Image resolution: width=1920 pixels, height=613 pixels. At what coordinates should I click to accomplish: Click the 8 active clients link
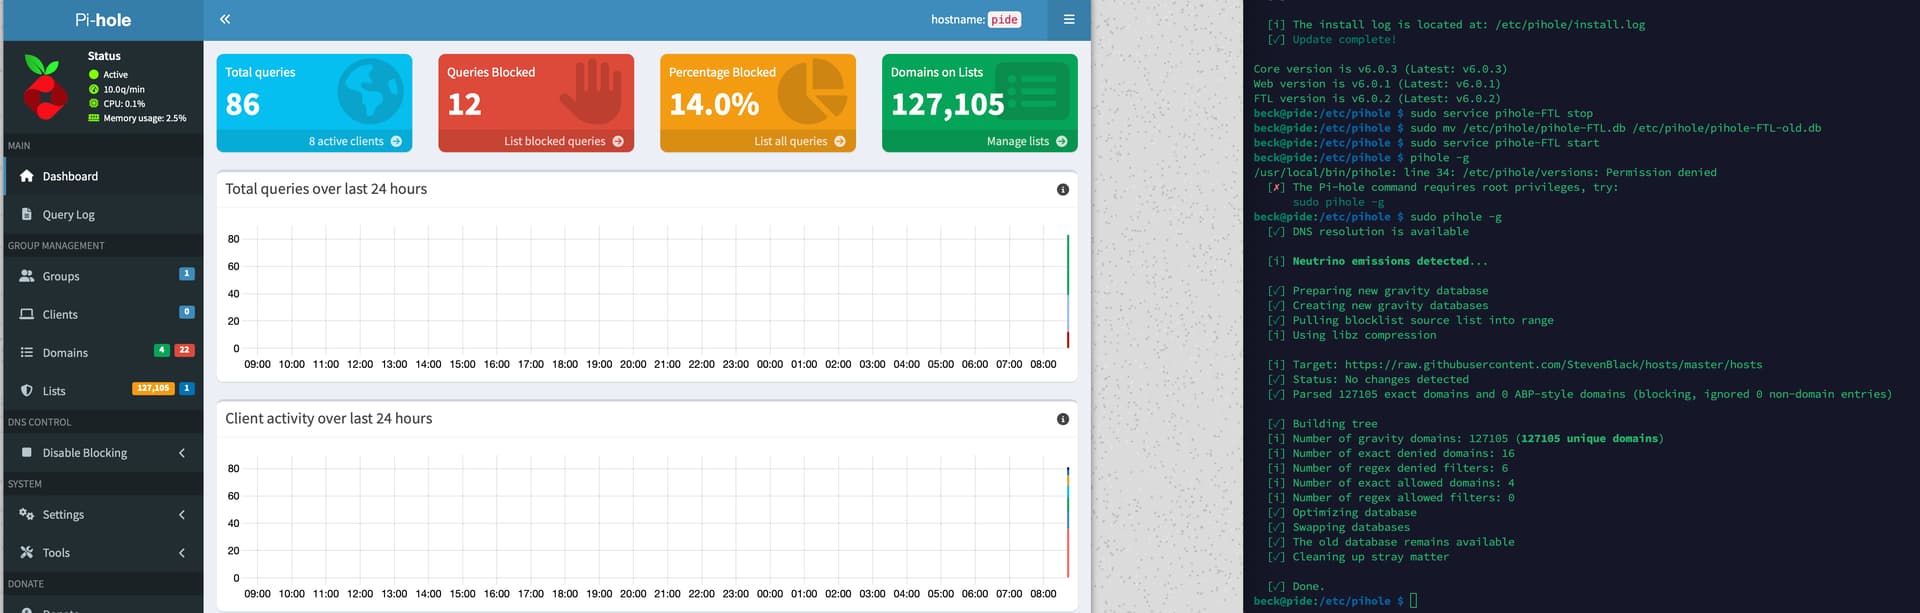pos(314,141)
